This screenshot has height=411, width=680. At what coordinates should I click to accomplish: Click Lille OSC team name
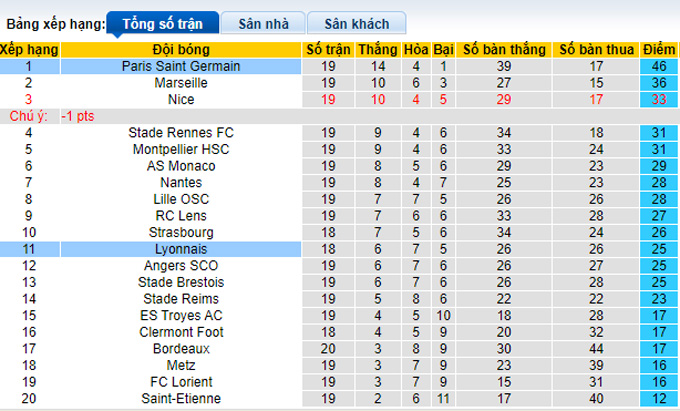click(x=181, y=199)
